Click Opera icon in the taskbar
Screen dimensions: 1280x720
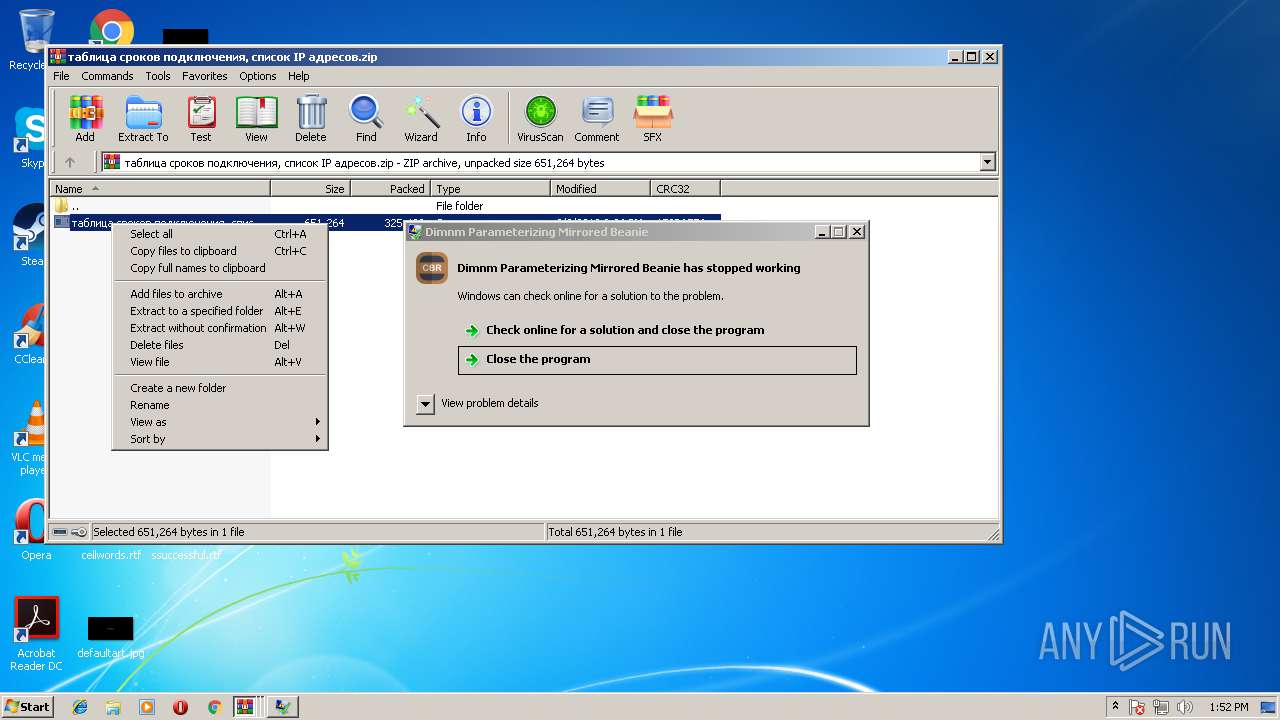pos(180,707)
